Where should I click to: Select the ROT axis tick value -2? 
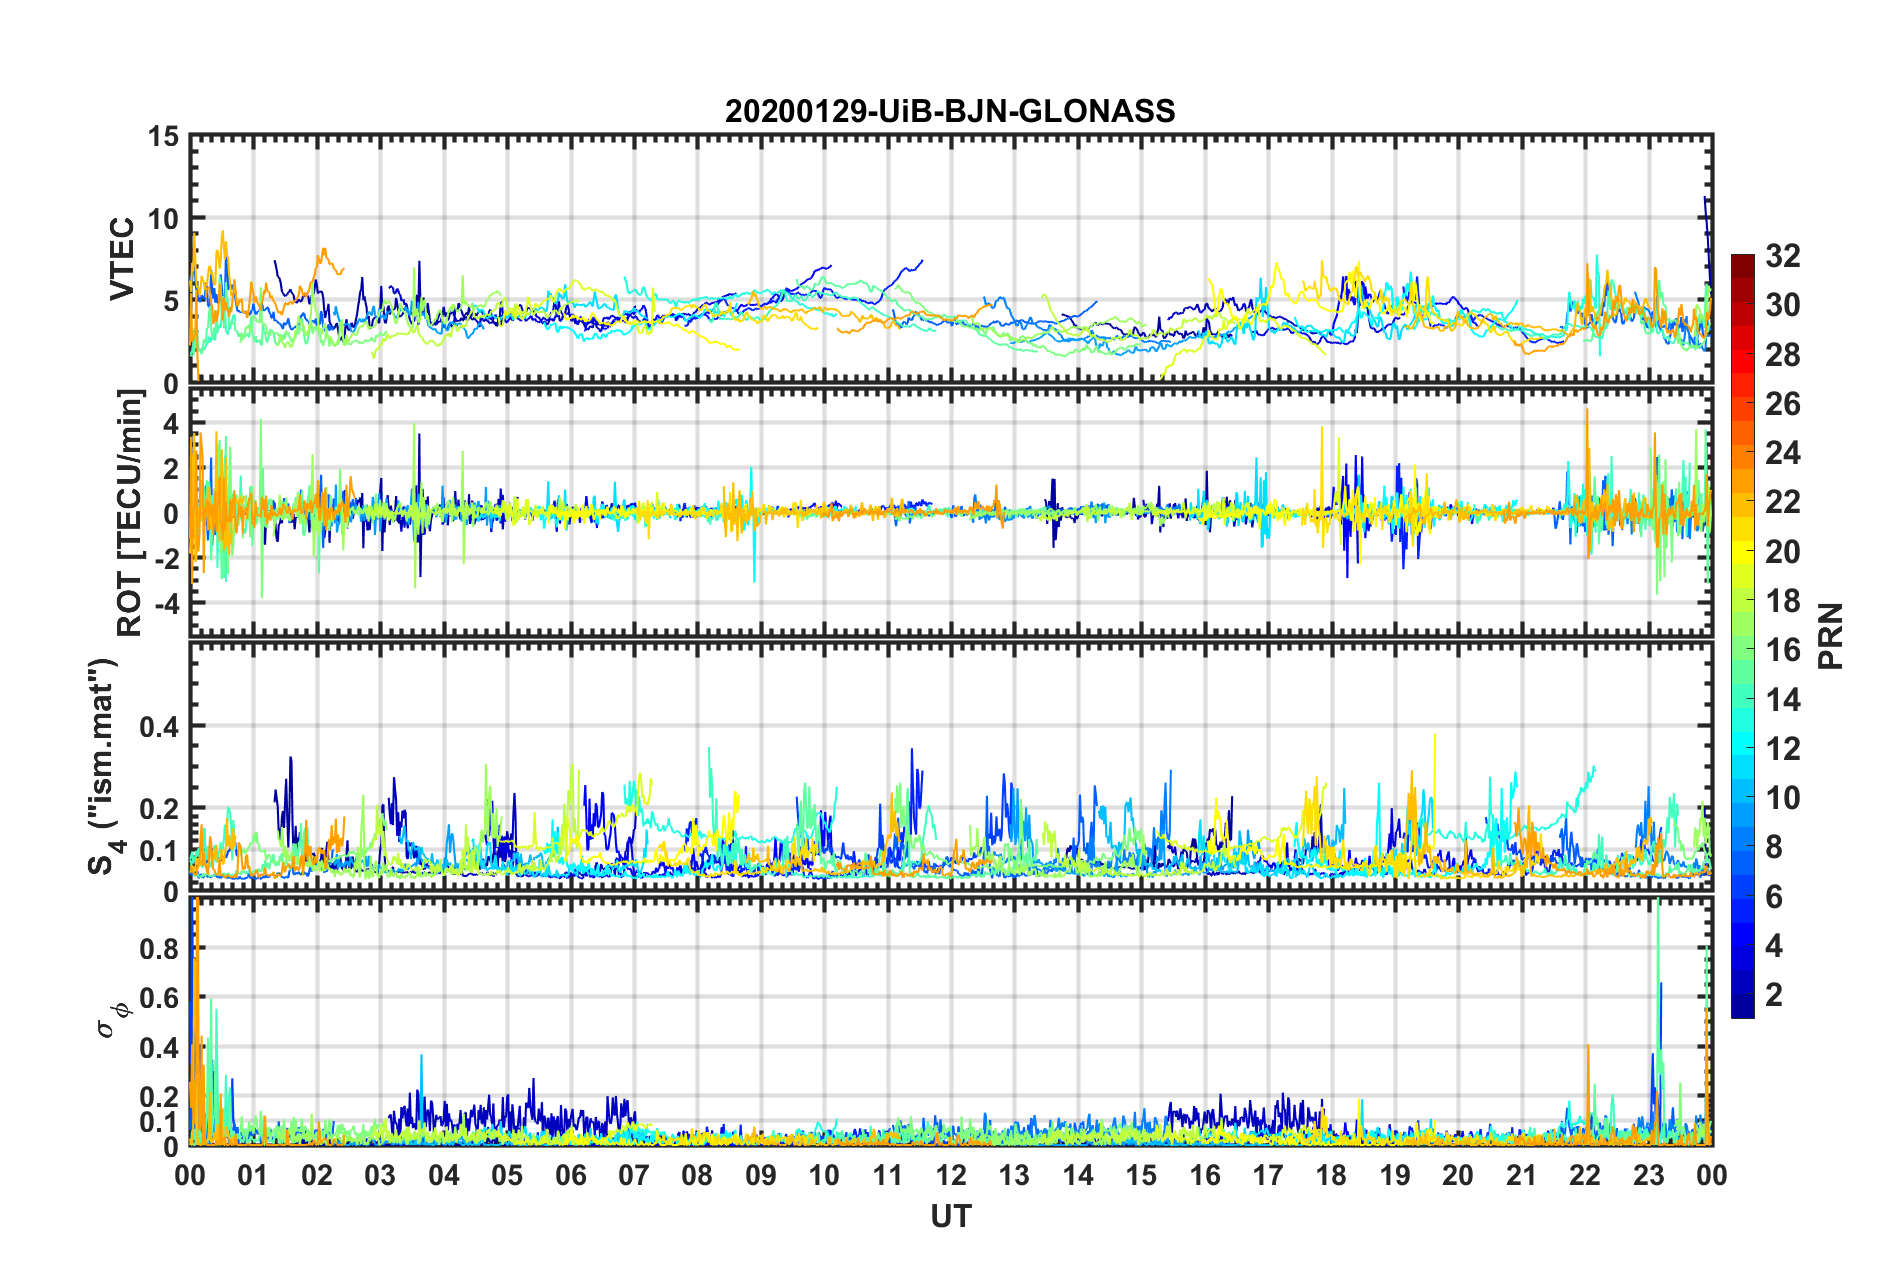(166, 560)
